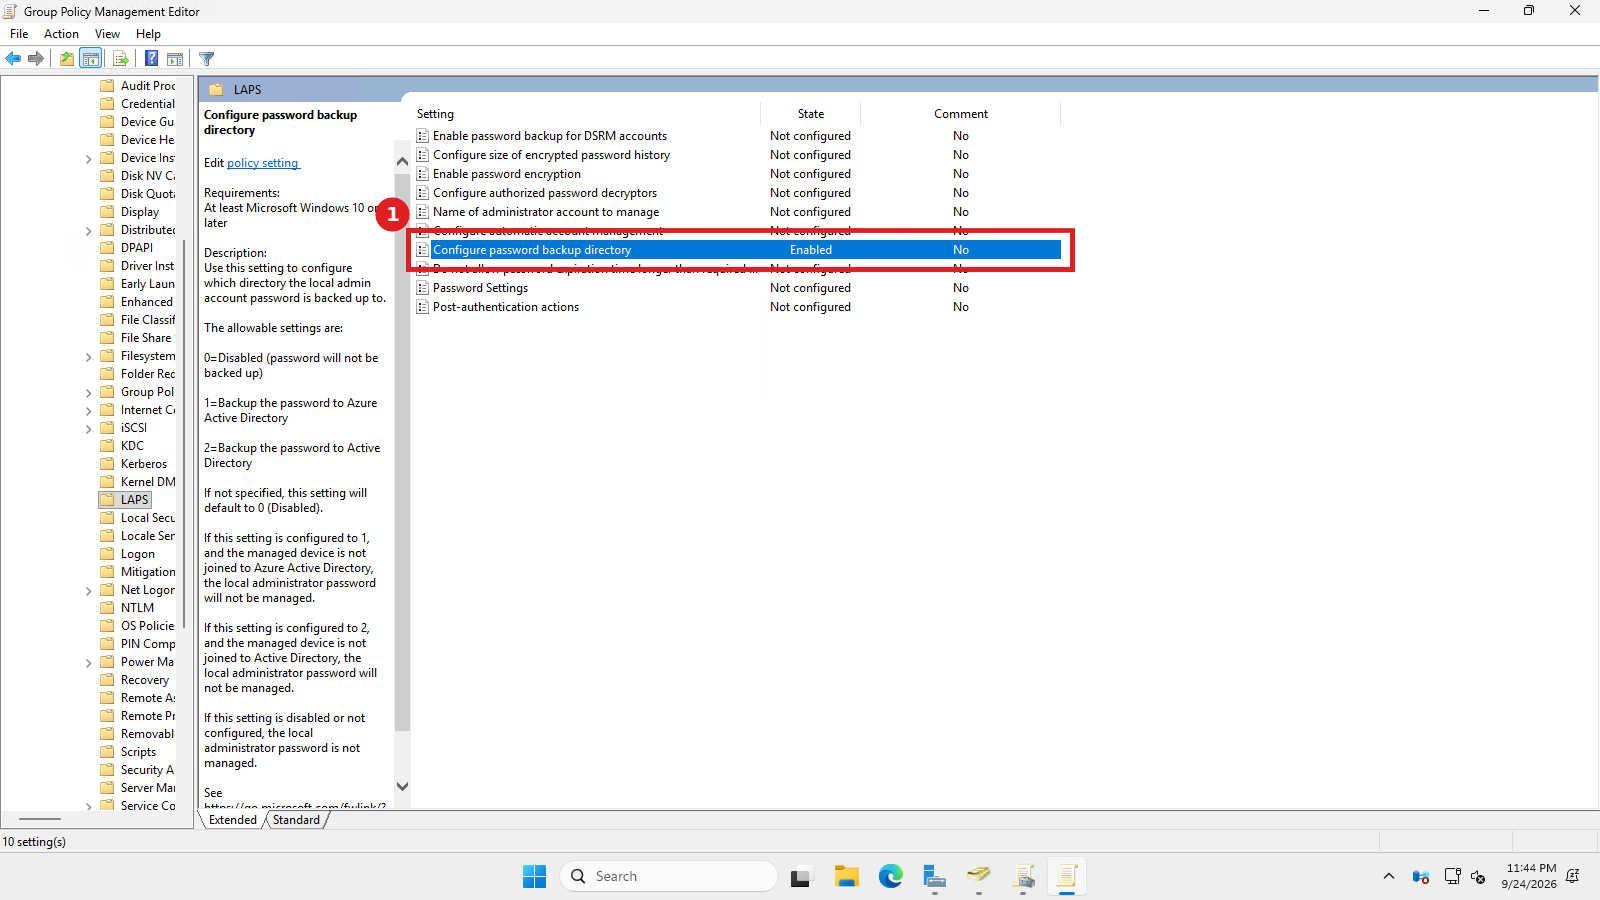Go back using the toolbar Back arrow
This screenshot has width=1600, height=900.
point(13,59)
